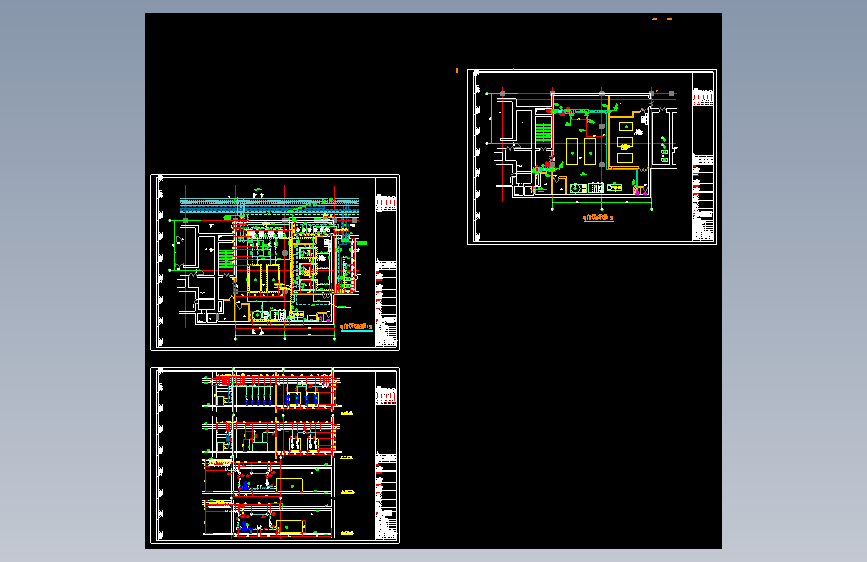Select the bottommost section view in the lower sheet
This screenshot has height=562, width=867.
tap(270, 519)
